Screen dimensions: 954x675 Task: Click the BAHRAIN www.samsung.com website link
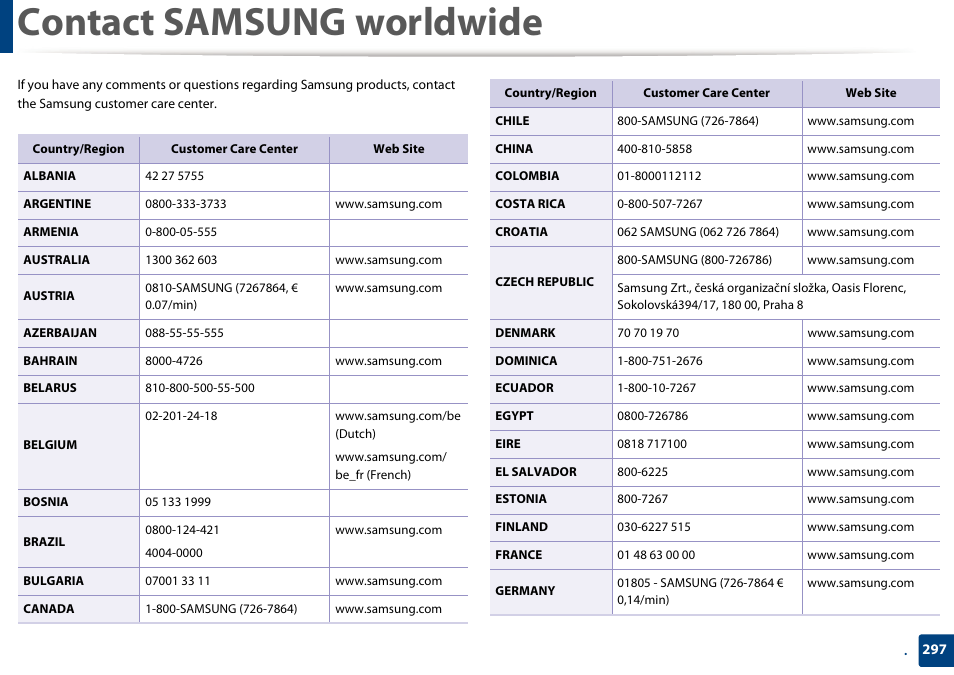388,361
